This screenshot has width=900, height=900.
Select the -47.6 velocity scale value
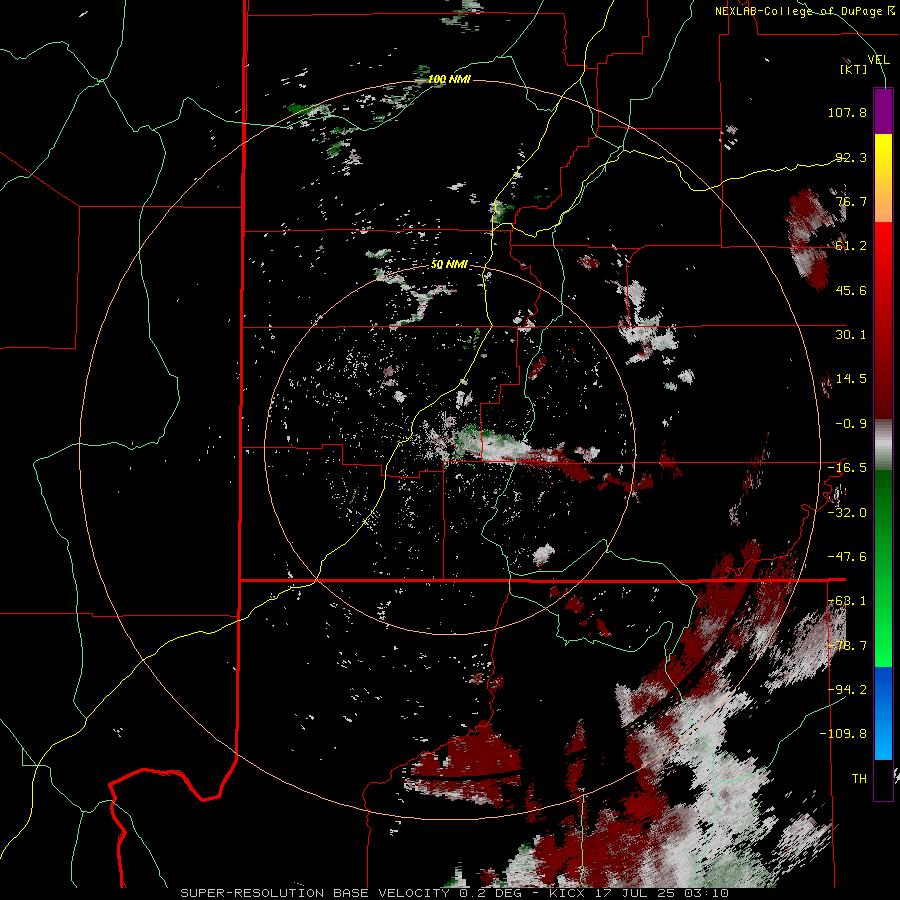point(847,556)
